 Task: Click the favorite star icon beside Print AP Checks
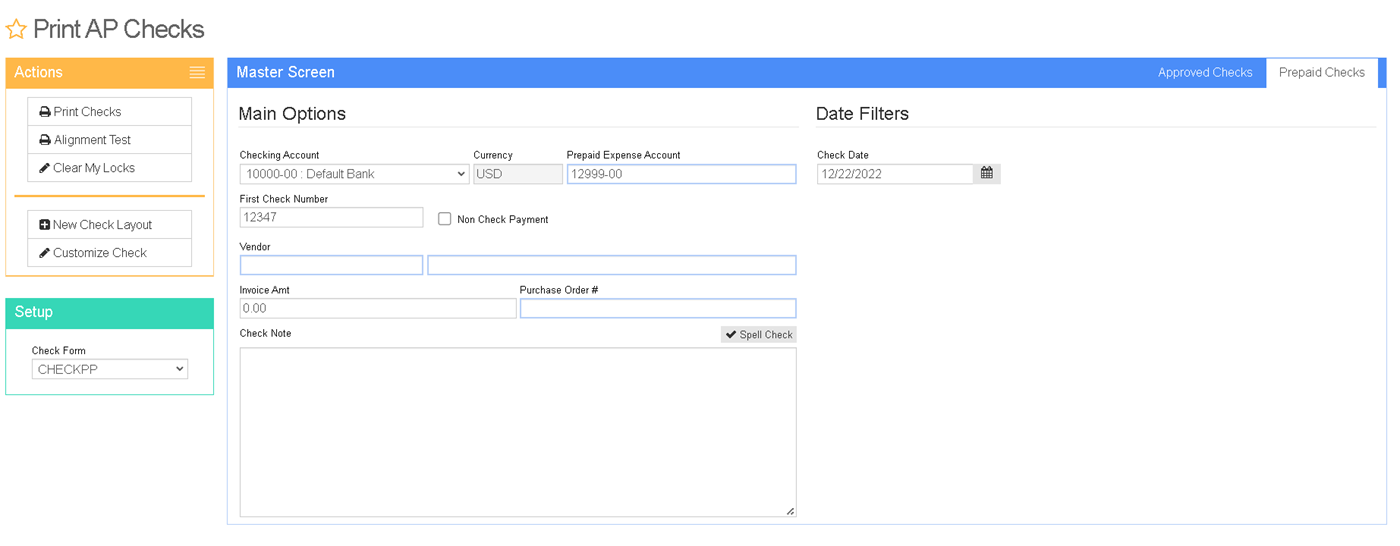point(16,30)
